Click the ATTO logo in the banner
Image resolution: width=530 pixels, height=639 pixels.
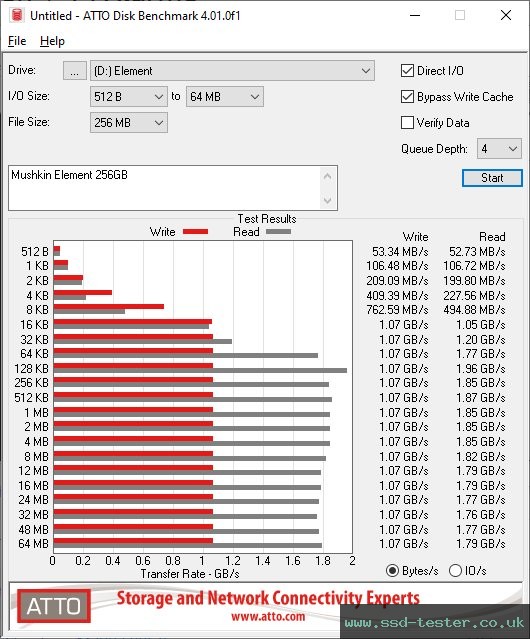click(x=54, y=606)
